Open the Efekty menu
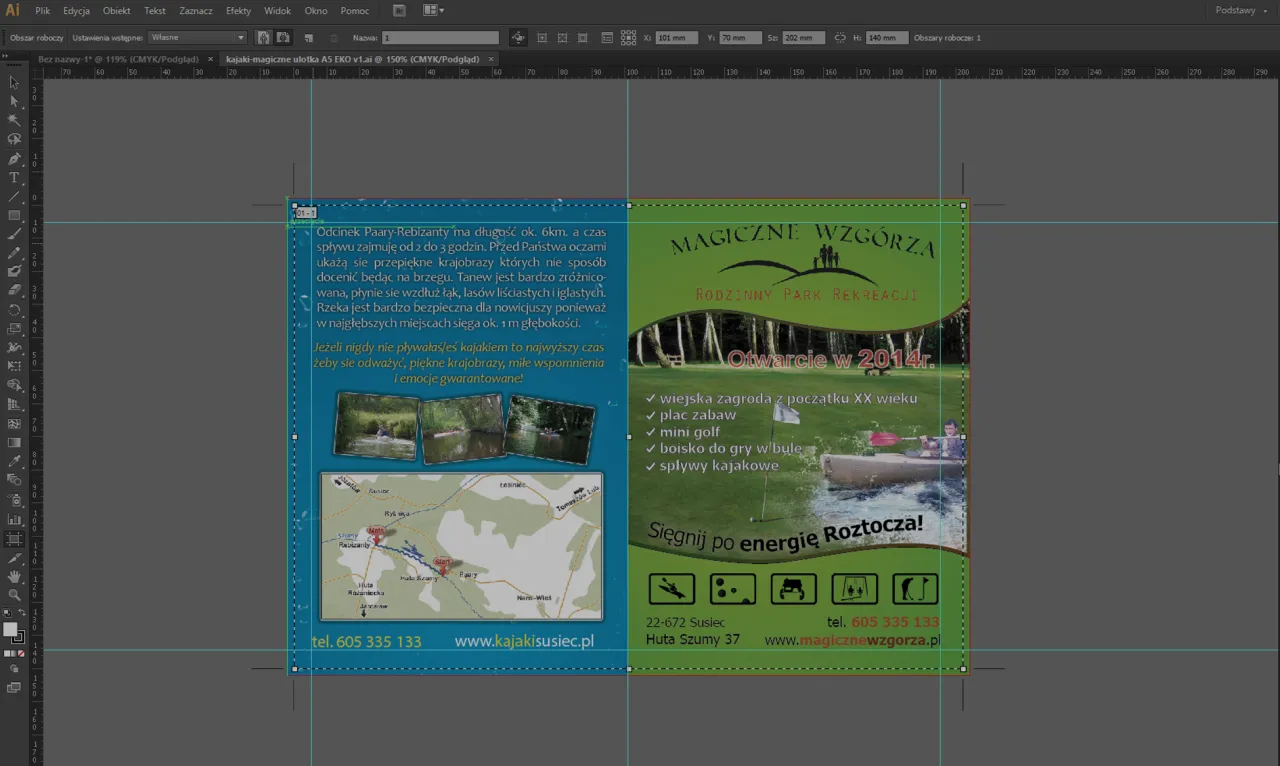 tap(238, 10)
